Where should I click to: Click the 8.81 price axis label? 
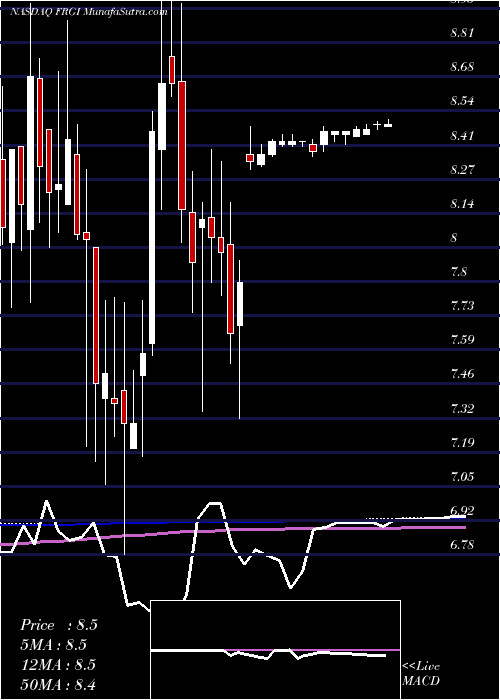pyautogui.click(x=462, y=33)
